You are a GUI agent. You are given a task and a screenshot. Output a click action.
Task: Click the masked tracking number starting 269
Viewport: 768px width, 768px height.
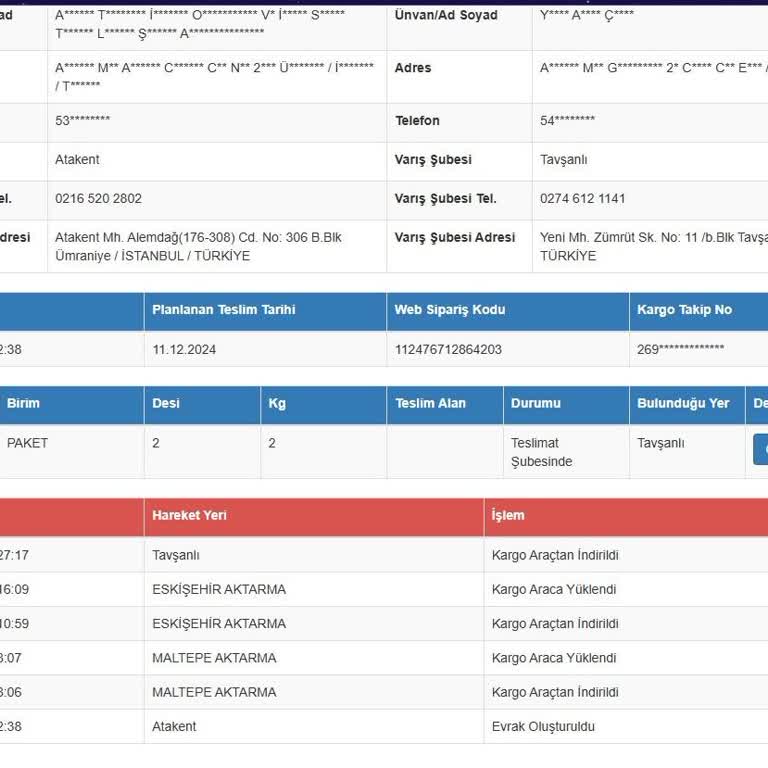[680, 349]
